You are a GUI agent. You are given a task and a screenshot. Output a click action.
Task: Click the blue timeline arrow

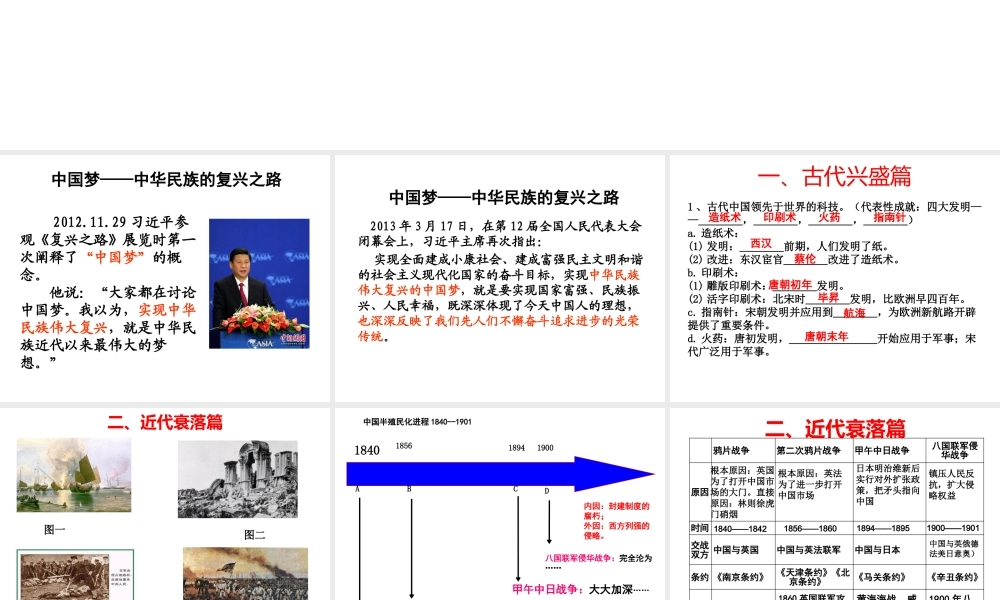tap(501, 474)
